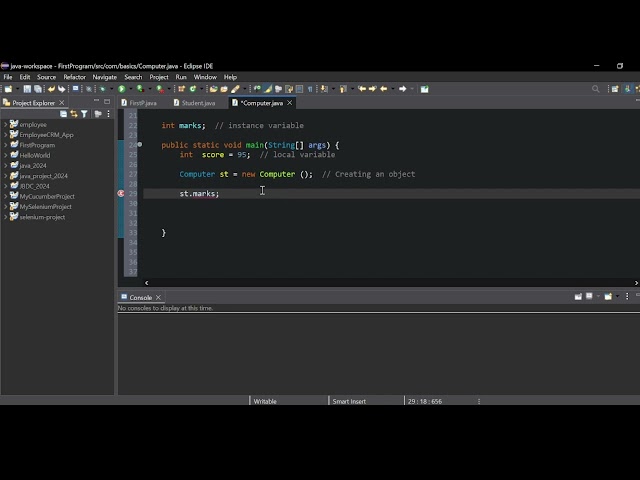This screenshot has width=640, height=480.
Task: Switch to the Student.java tab
Action: point(194,103)
